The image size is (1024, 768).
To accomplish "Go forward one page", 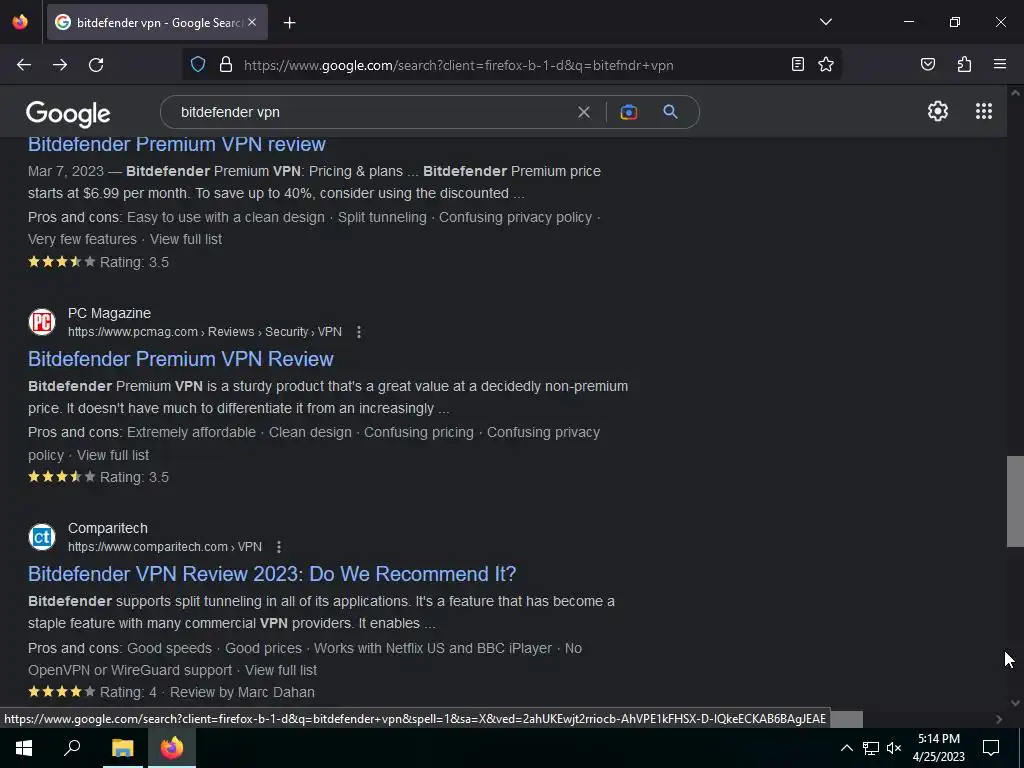I will [x=60, y=65].
